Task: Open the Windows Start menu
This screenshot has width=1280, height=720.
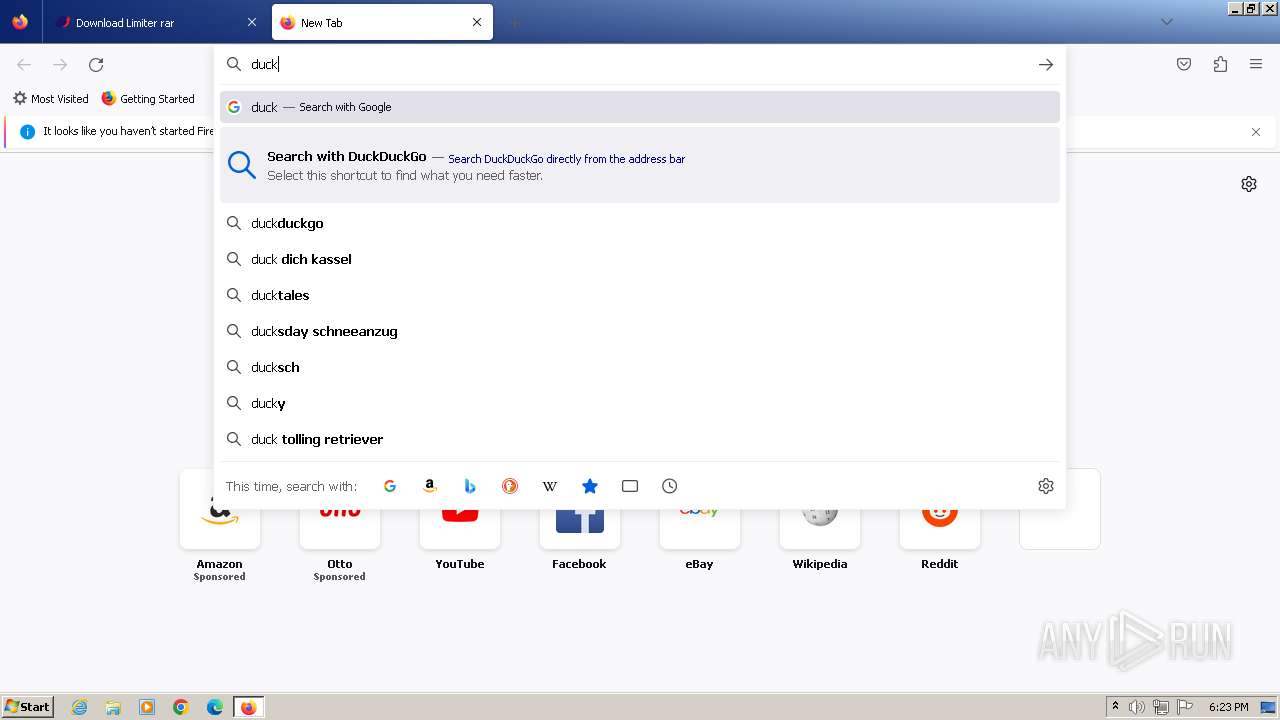Action: 27,707
